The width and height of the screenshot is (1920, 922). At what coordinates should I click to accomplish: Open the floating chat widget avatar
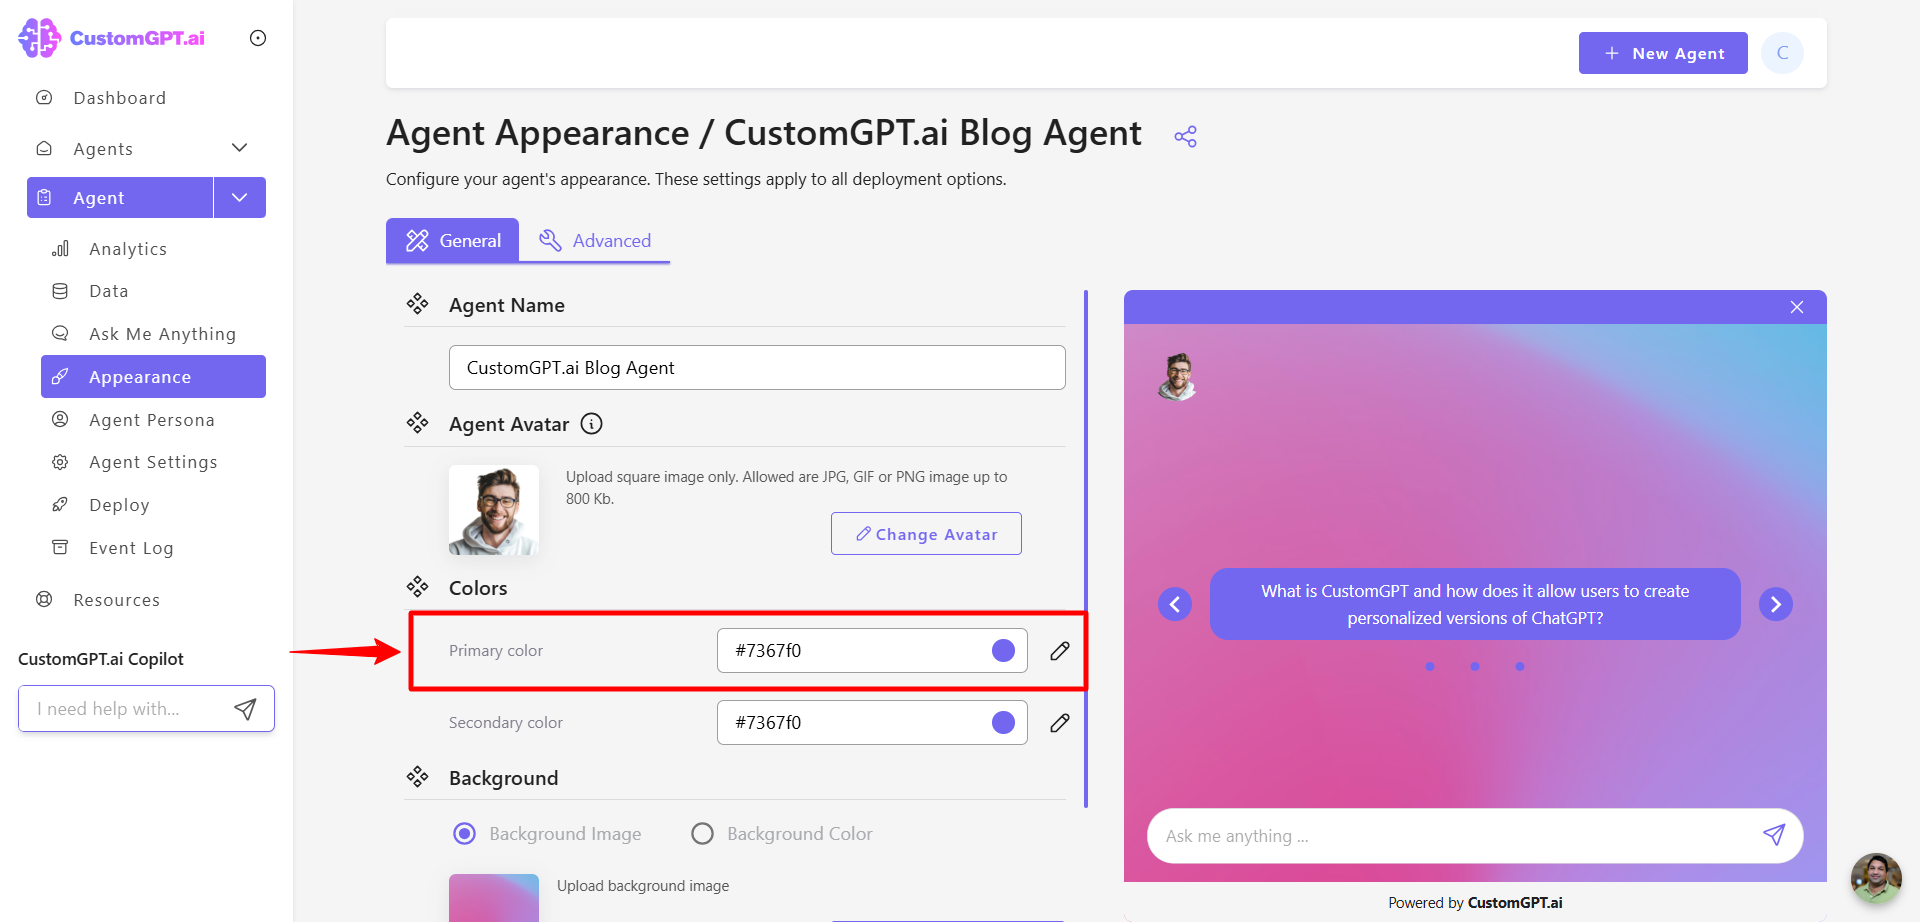pos(1876,878)
